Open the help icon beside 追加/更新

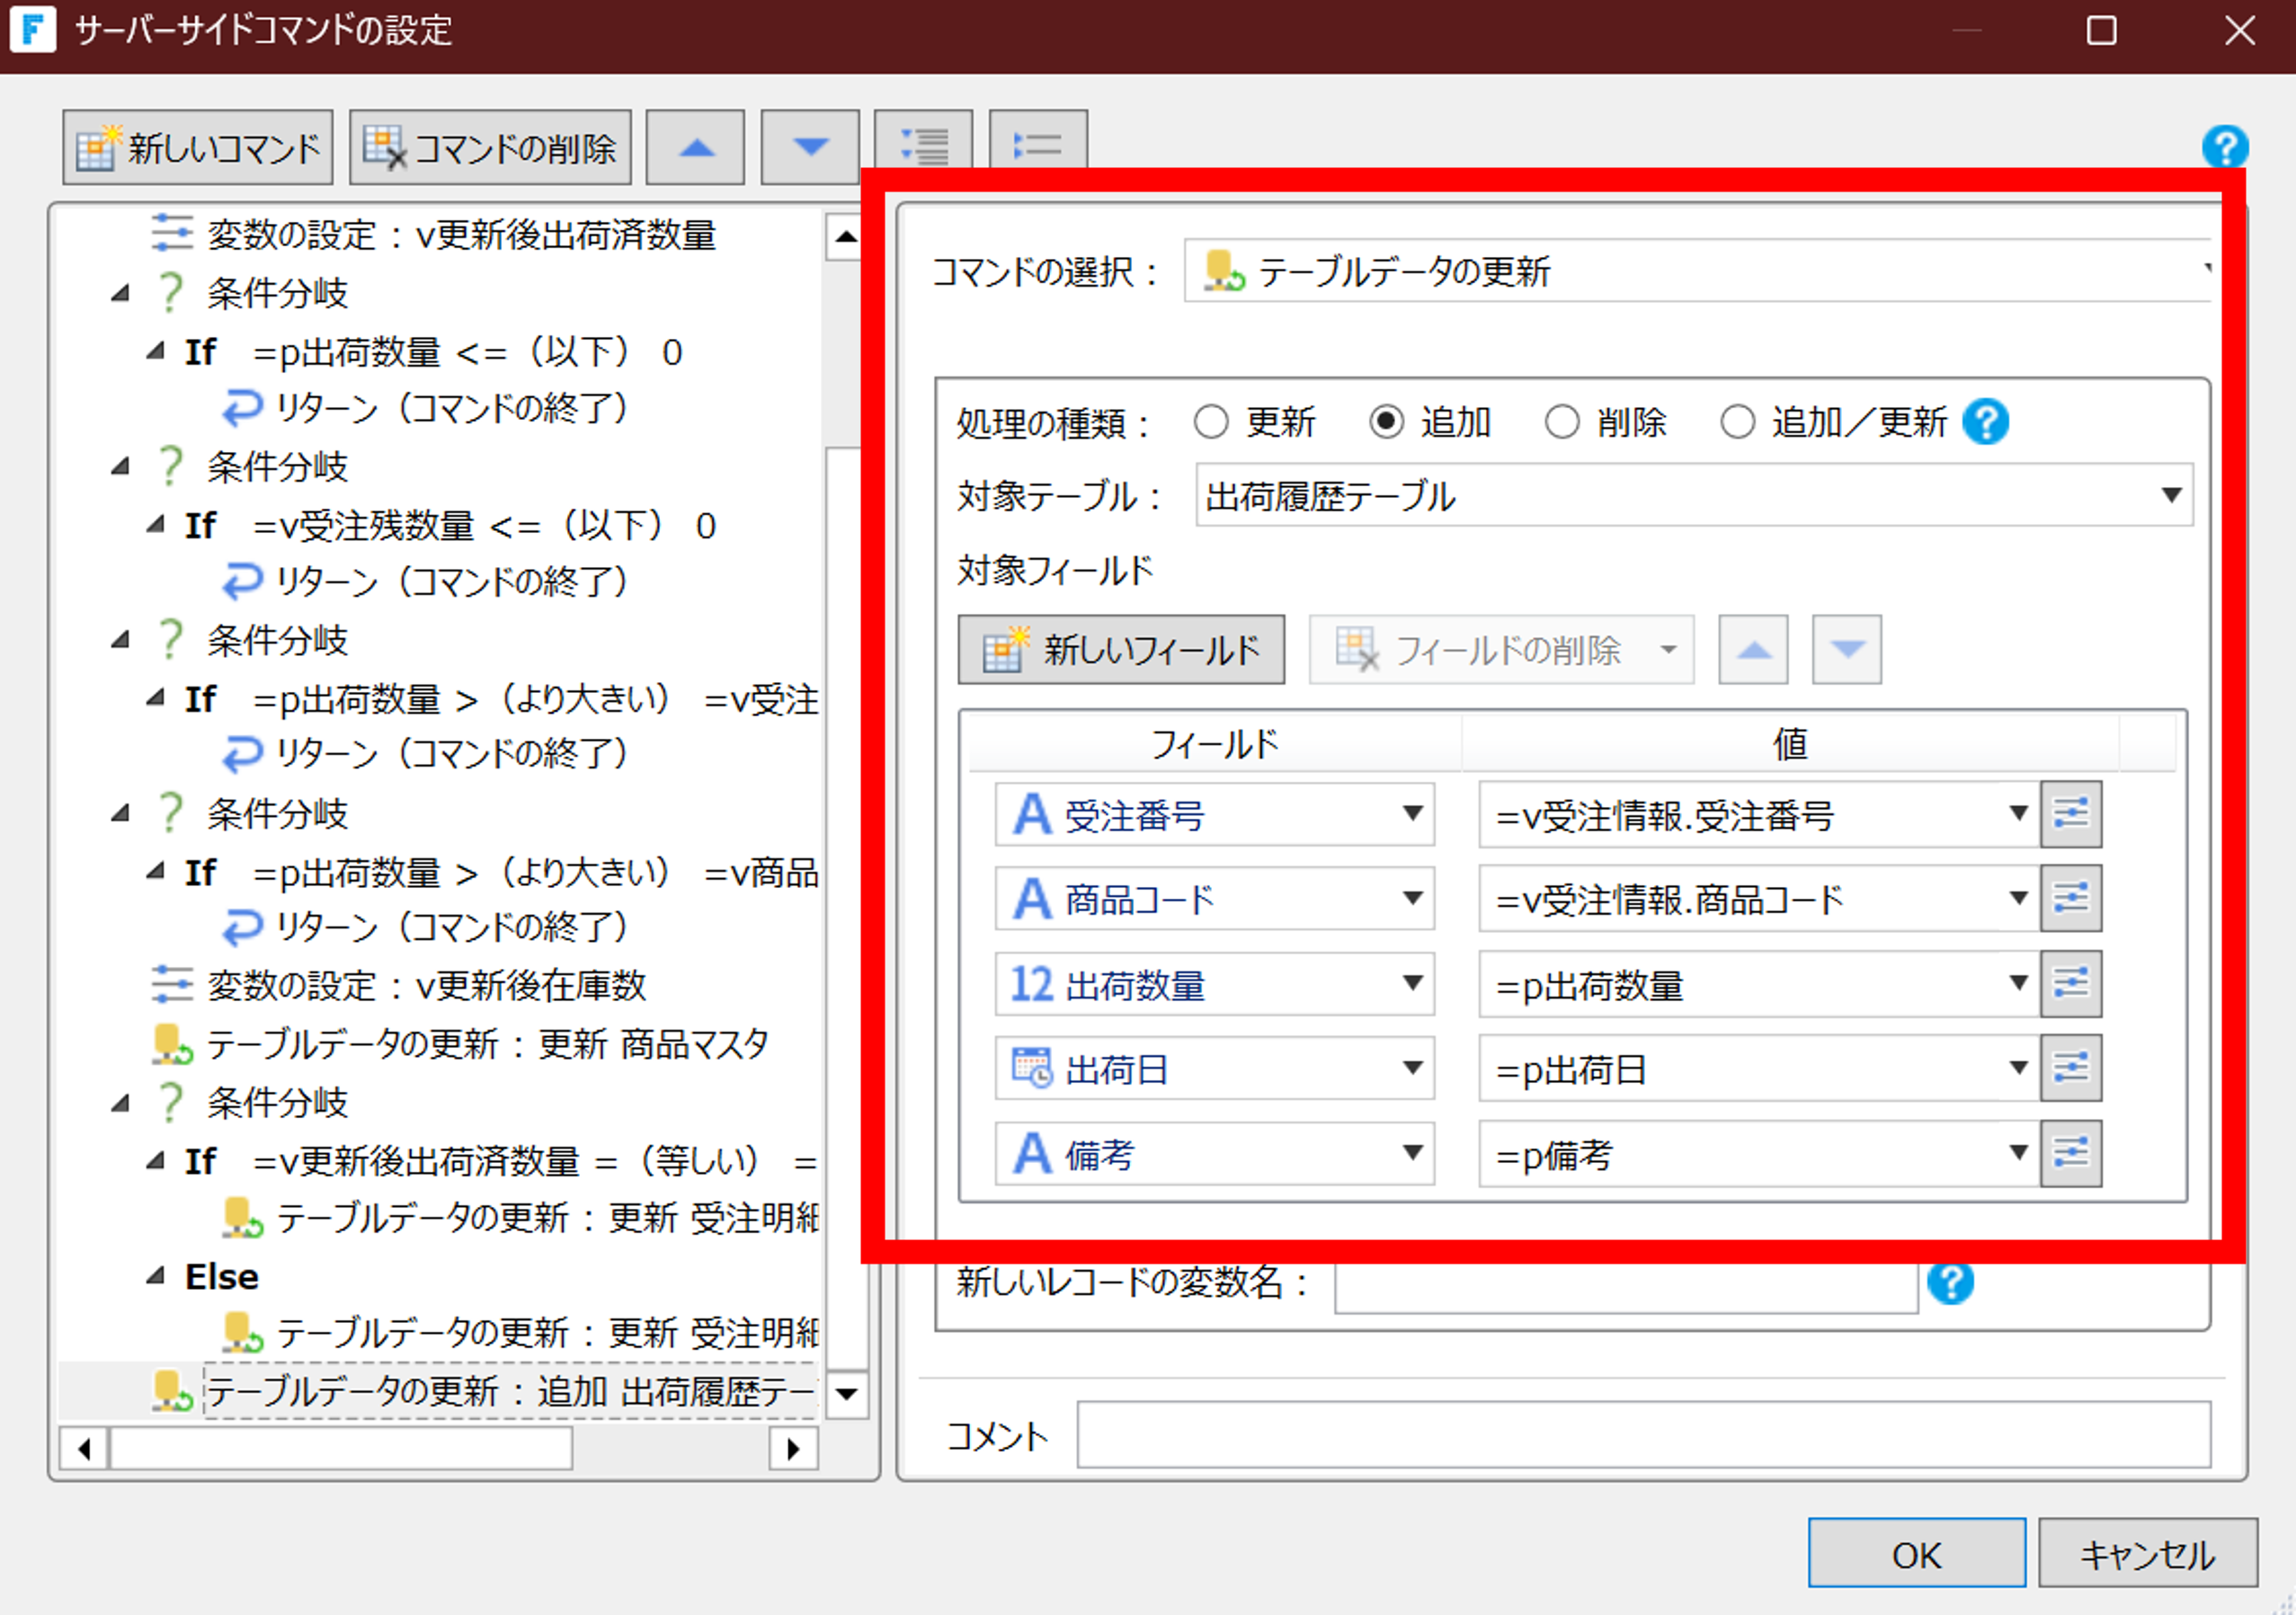[1985, 422]
